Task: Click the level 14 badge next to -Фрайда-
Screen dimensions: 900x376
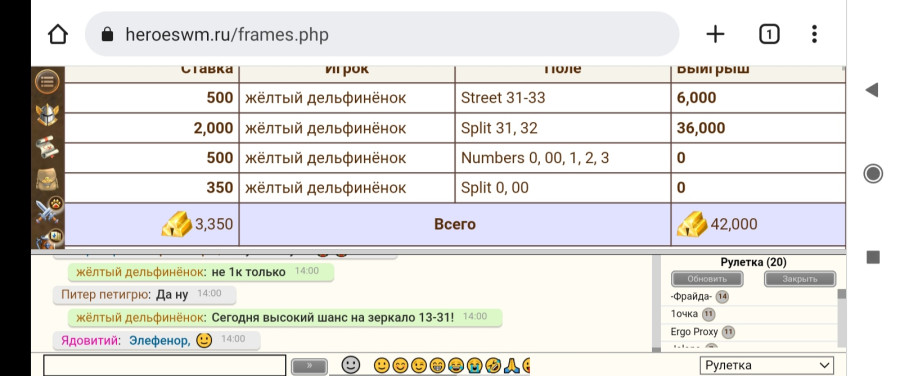Action: [722, 297]
